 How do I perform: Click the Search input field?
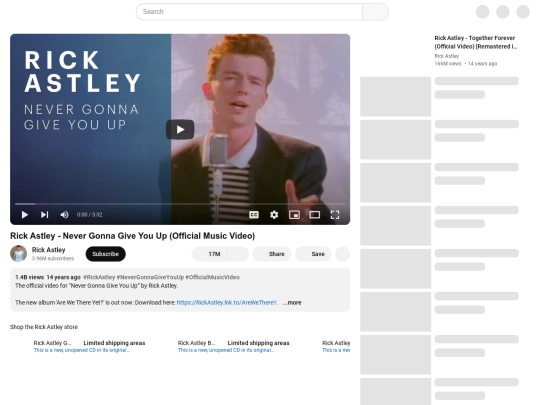pos(249,12)
